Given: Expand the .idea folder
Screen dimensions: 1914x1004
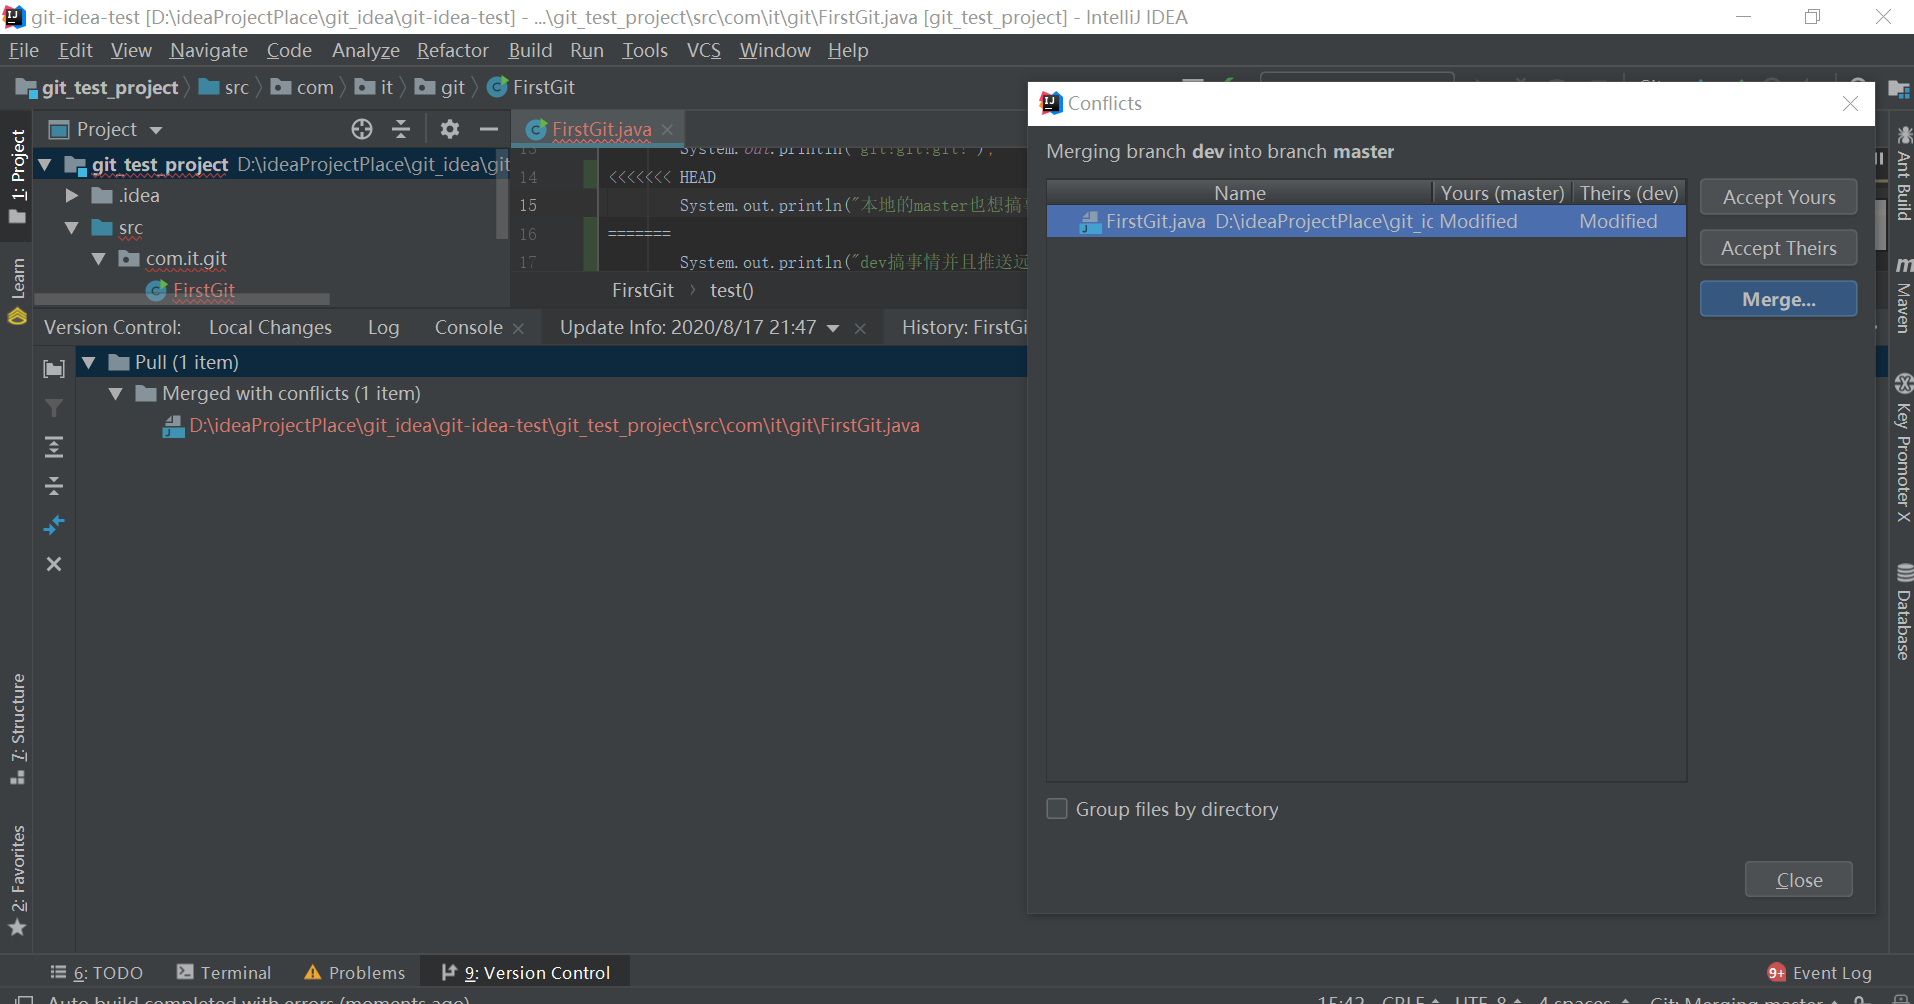Looking at the screenshot, I should [x=72, y=196].
